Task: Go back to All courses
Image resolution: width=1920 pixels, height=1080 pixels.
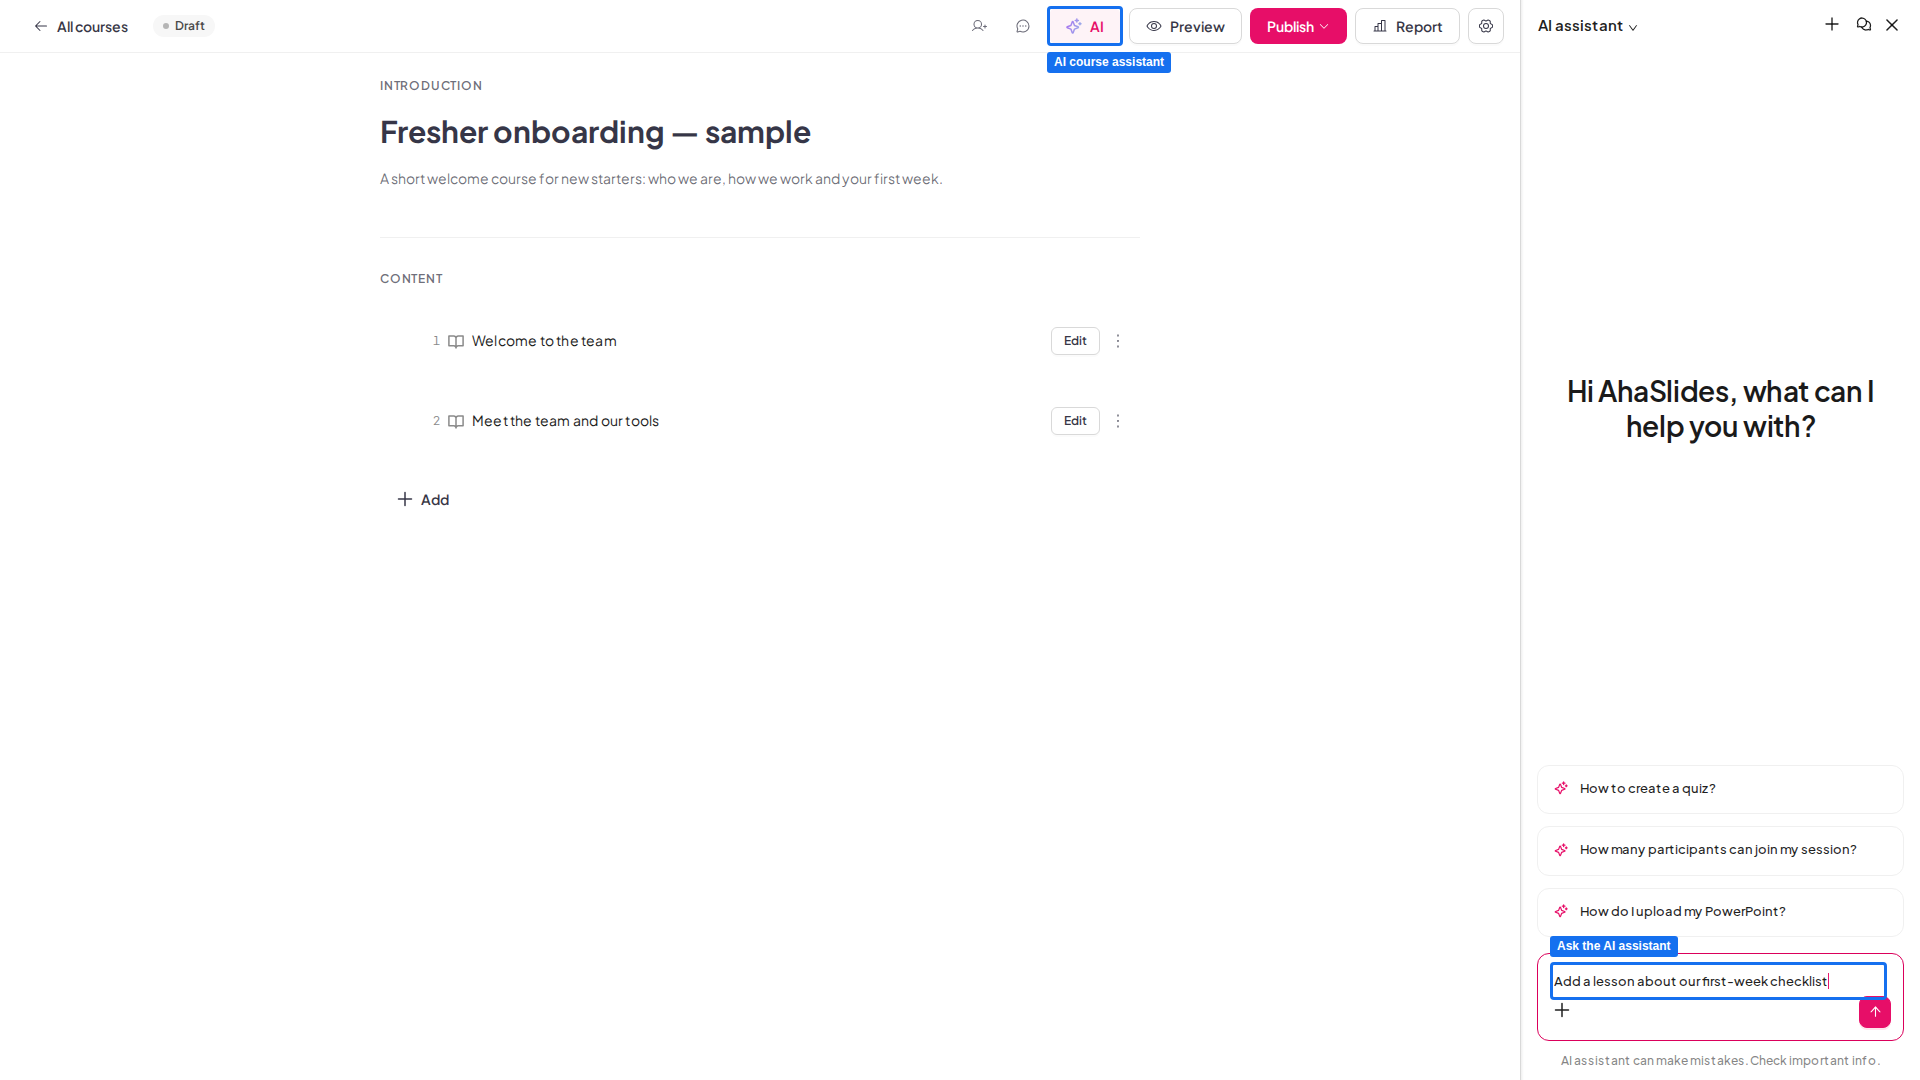Action: pyautogui.click(x=80, y=26)
